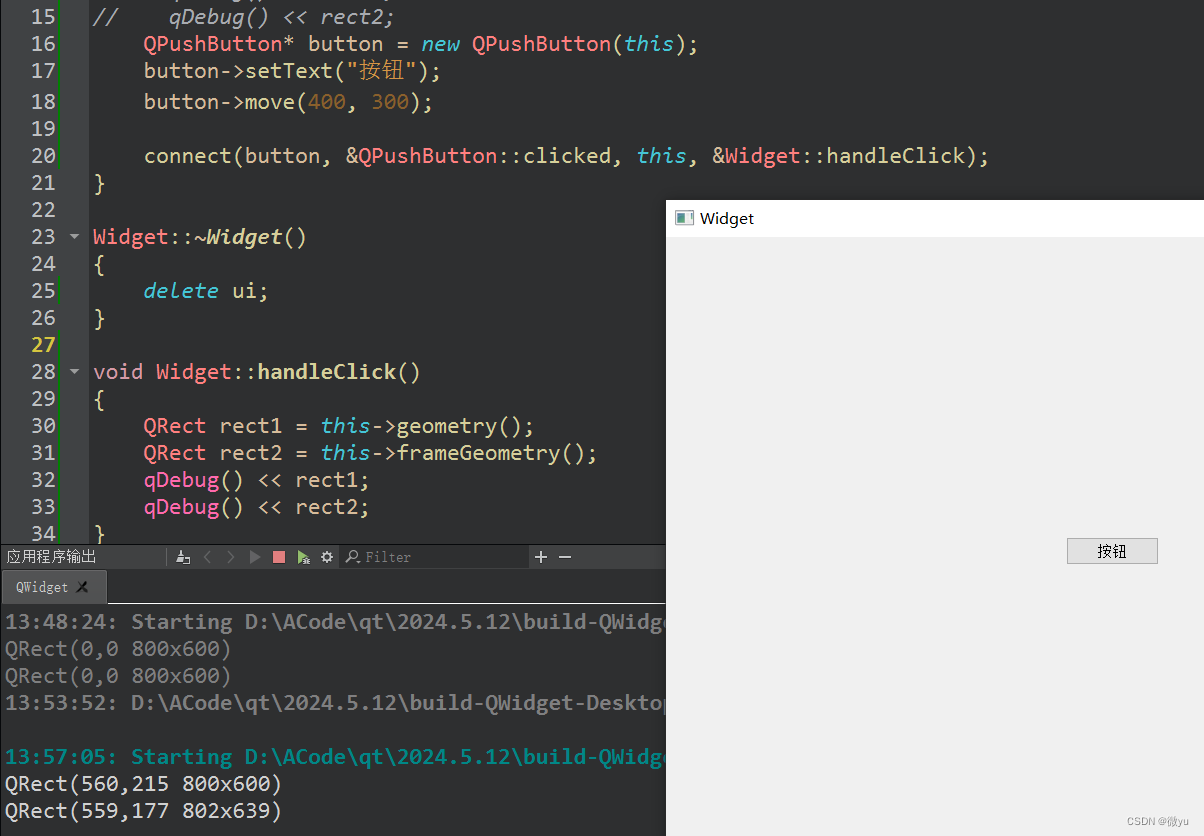Click output line QRect(560,215 800x600)
Viewport: 1204px width, 836px height.
pos(144,784)
